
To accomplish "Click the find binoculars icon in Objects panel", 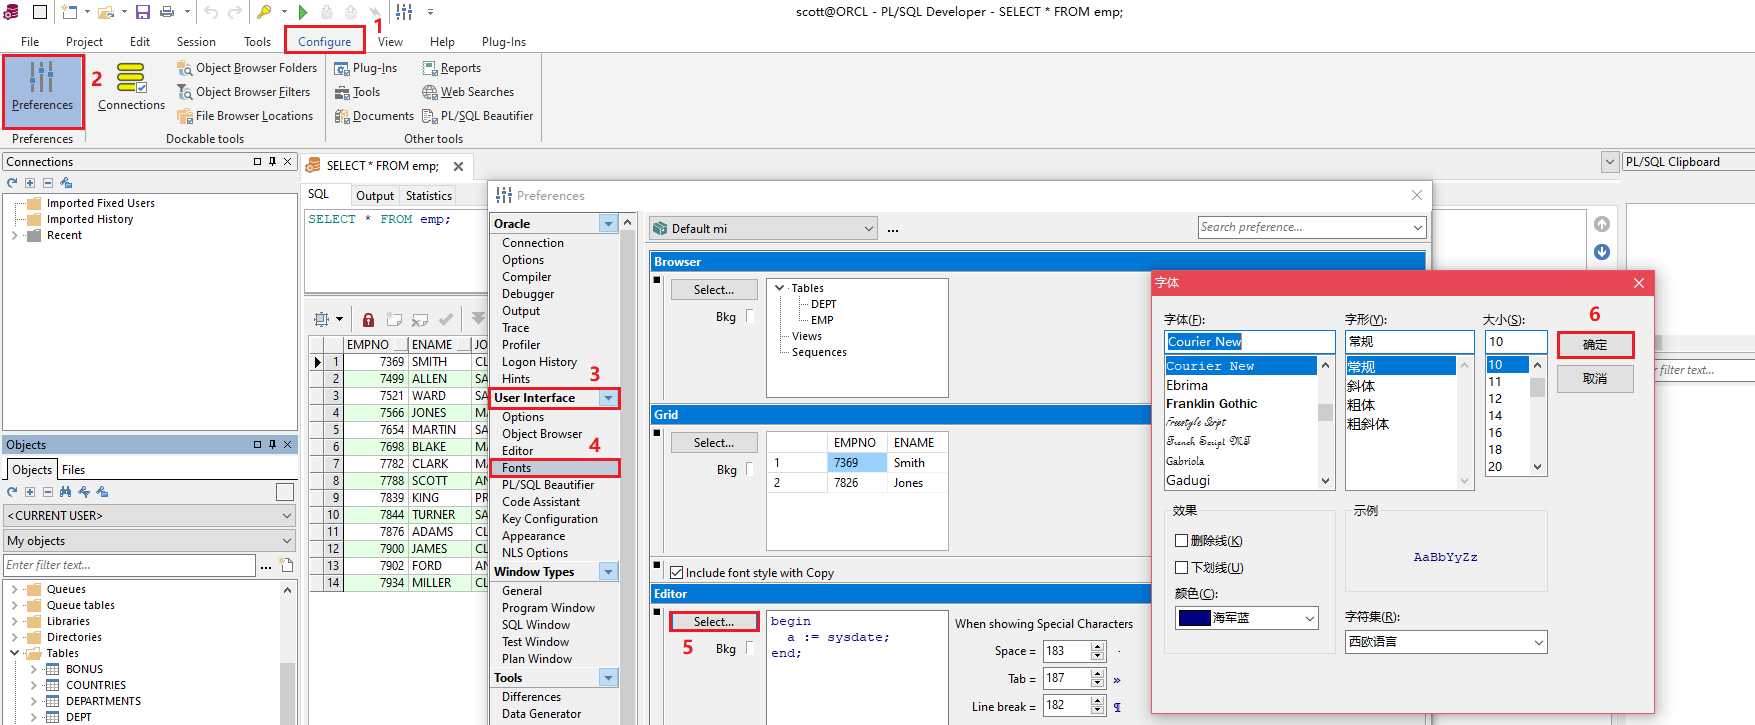I will click(x=66, y=492).
